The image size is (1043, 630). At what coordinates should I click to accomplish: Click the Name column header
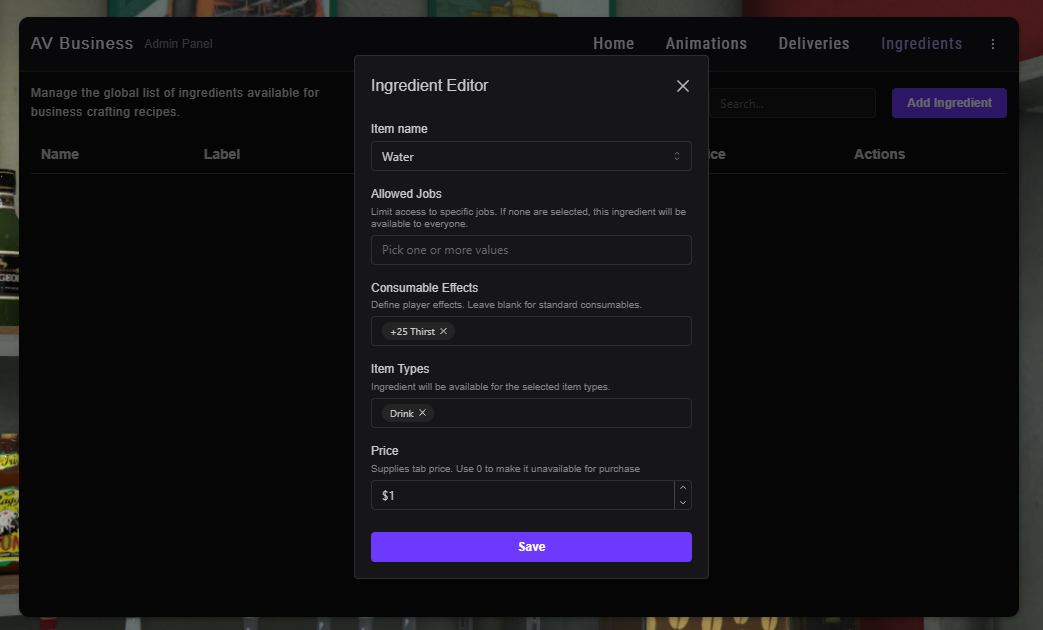[x=60, y=154]
